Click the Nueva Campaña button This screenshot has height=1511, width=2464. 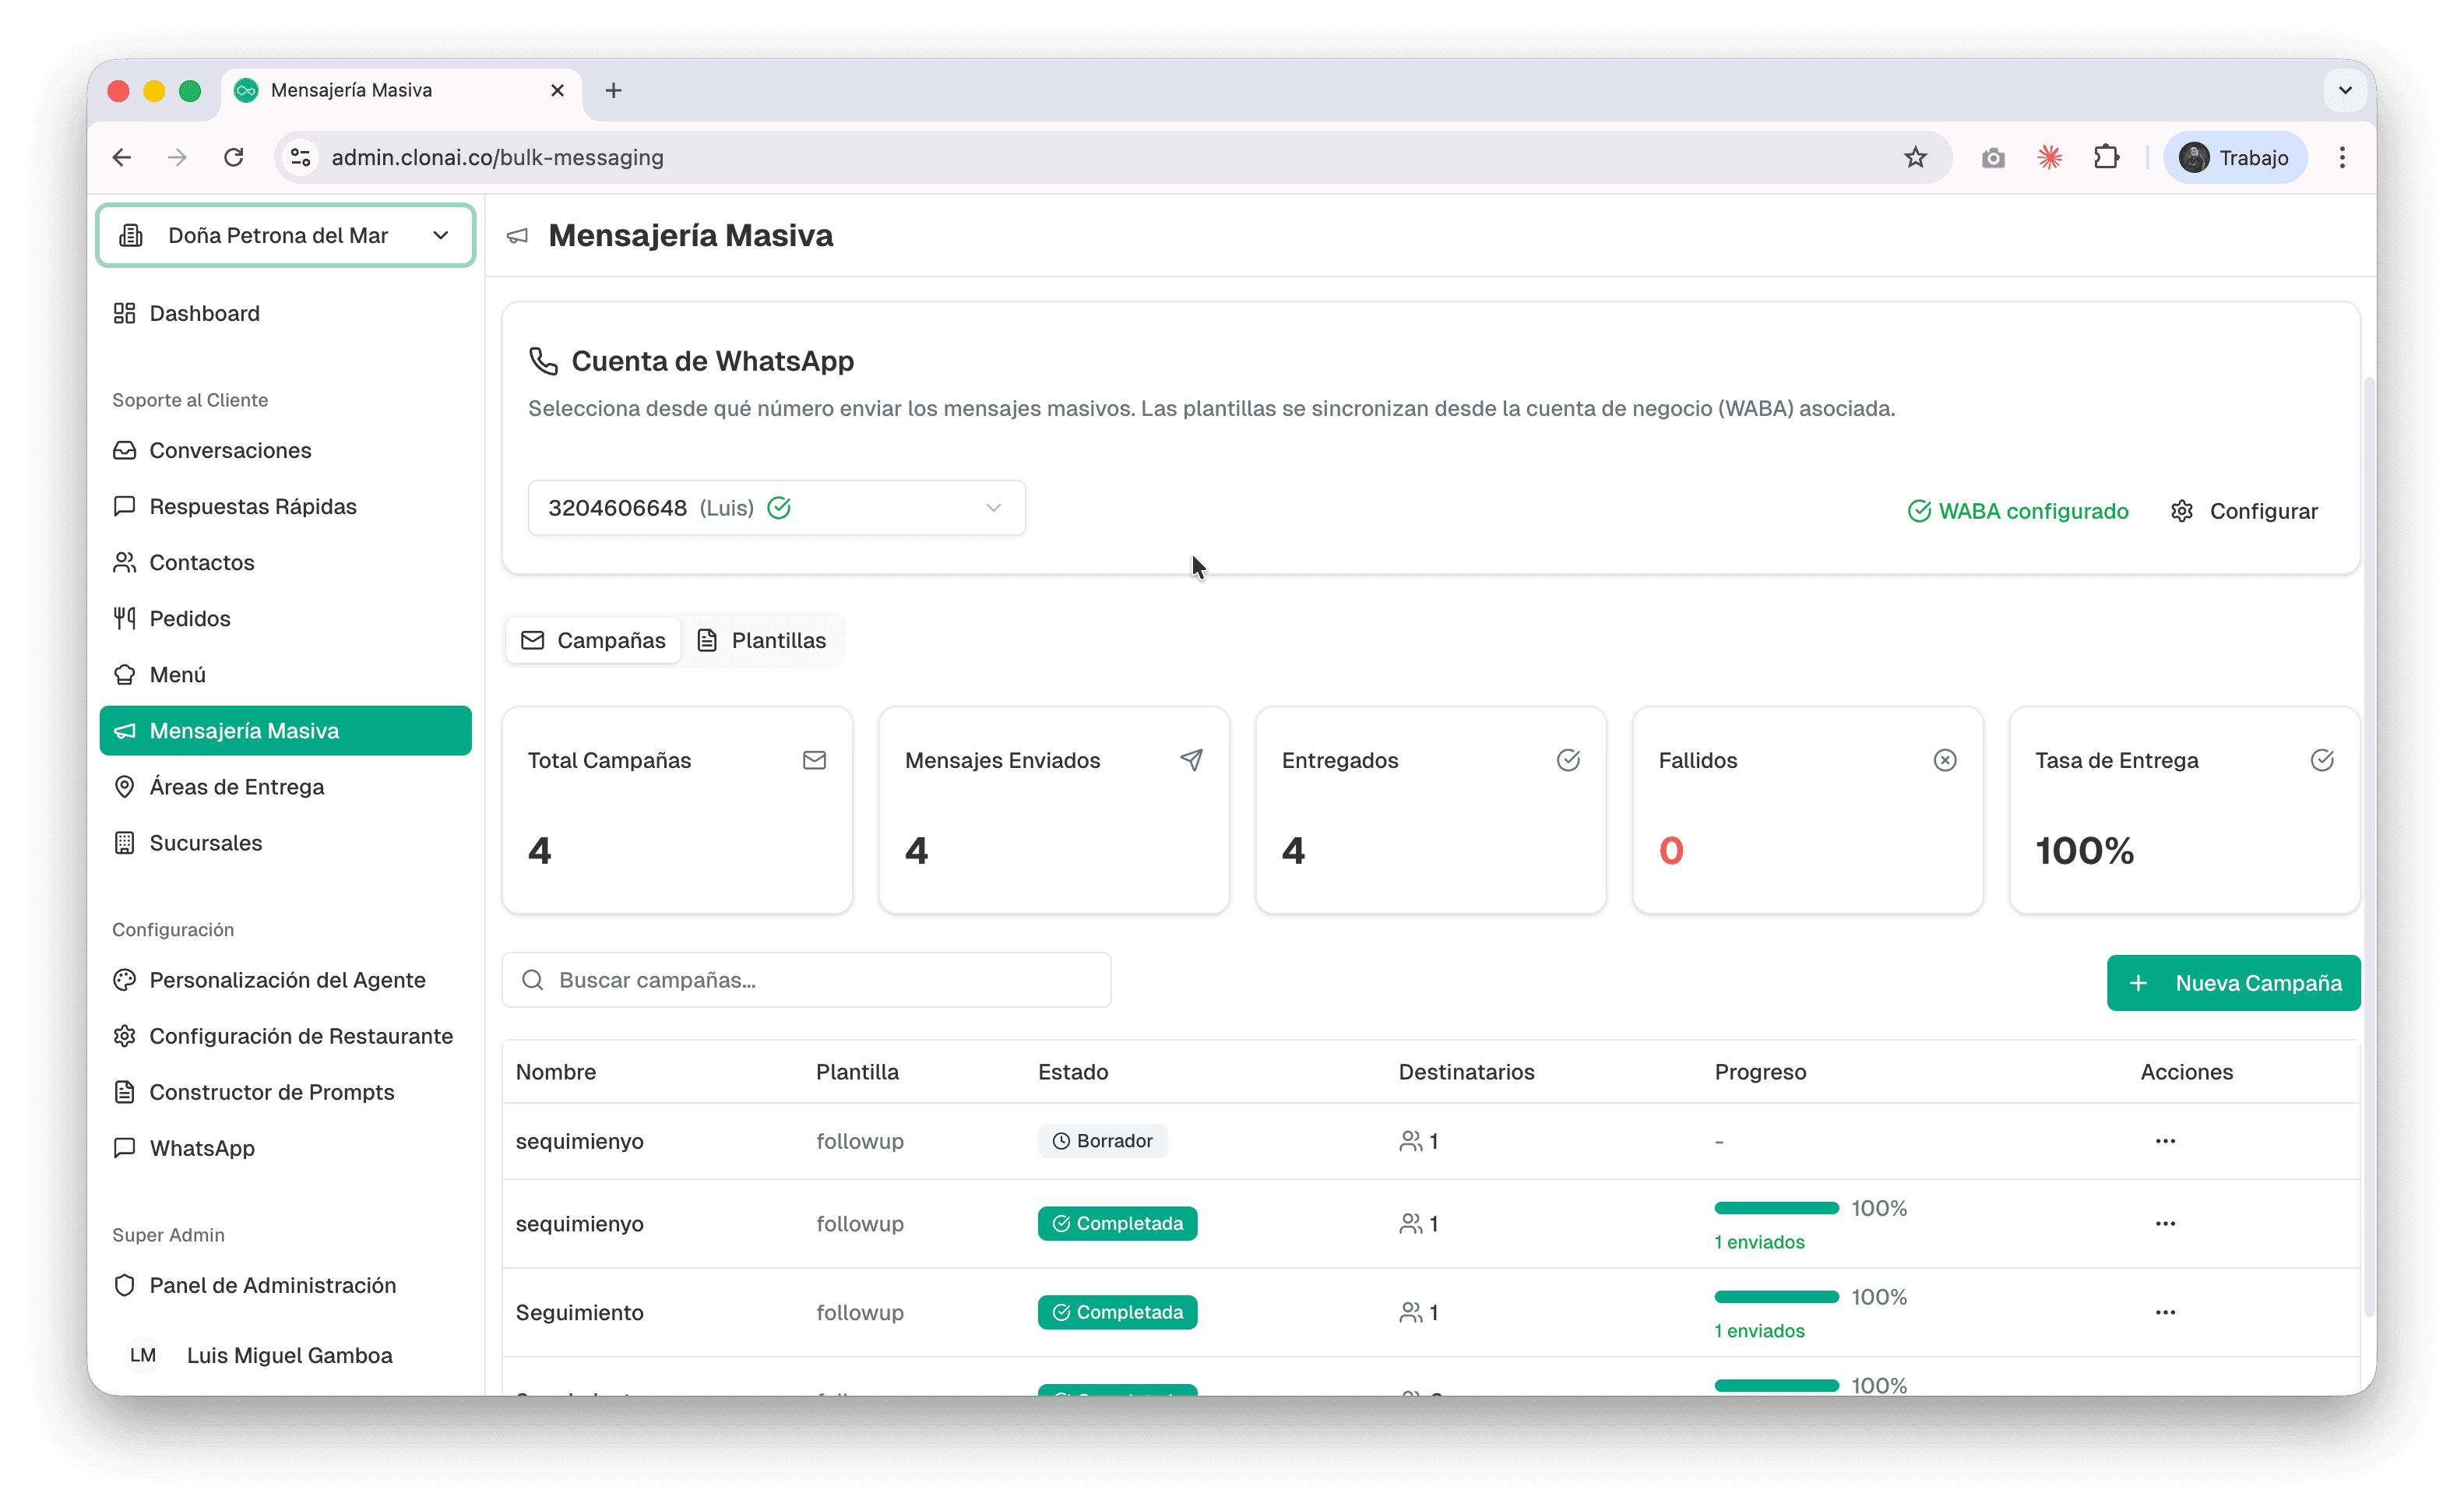pyautogui.click(x=2233, y=983)
